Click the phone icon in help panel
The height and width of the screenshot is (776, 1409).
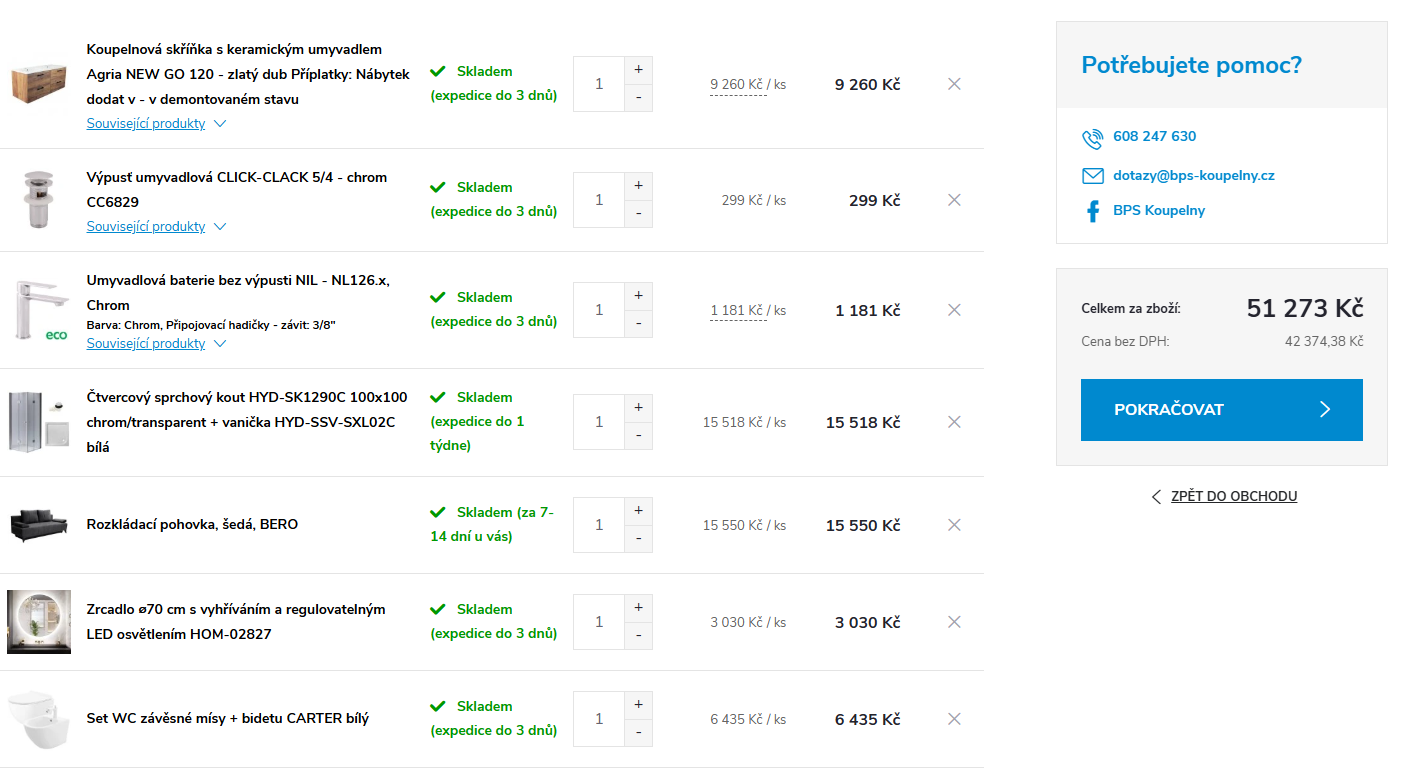click(x=1092, y=138)
